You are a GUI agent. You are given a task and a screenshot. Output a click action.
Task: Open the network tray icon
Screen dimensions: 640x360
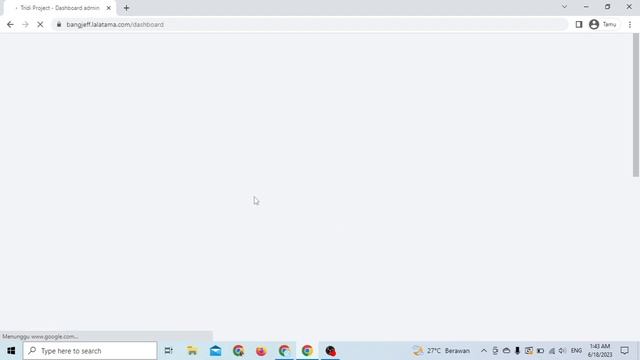[552, 351]
